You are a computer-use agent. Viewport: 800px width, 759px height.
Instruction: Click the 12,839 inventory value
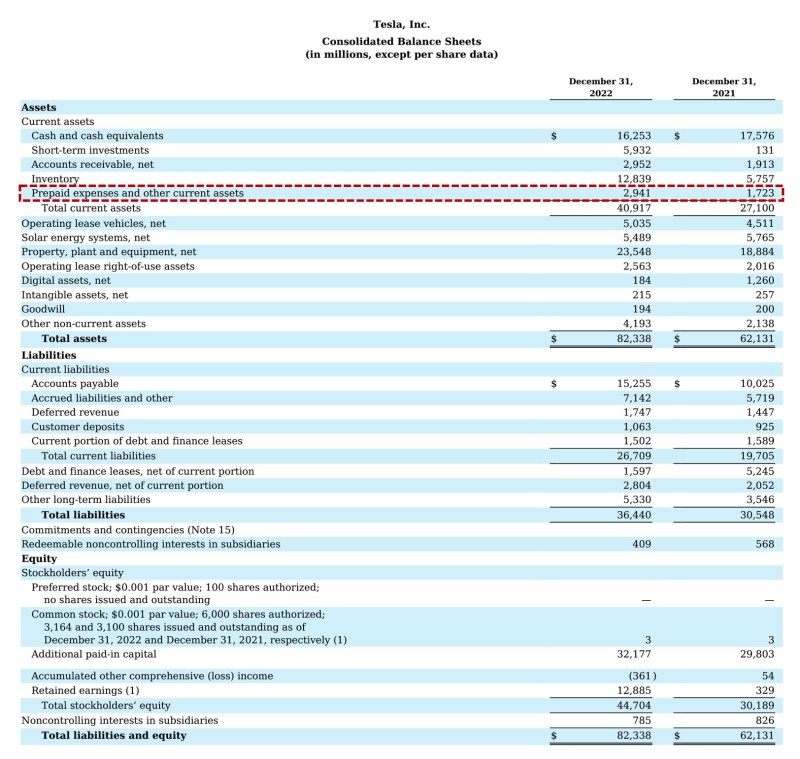(x=634, y=179)
